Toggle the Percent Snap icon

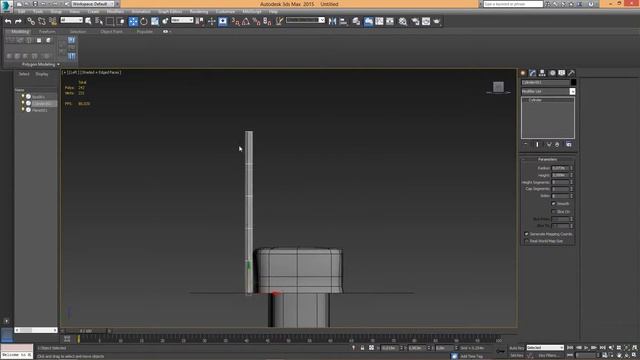[x=256, y=21]
